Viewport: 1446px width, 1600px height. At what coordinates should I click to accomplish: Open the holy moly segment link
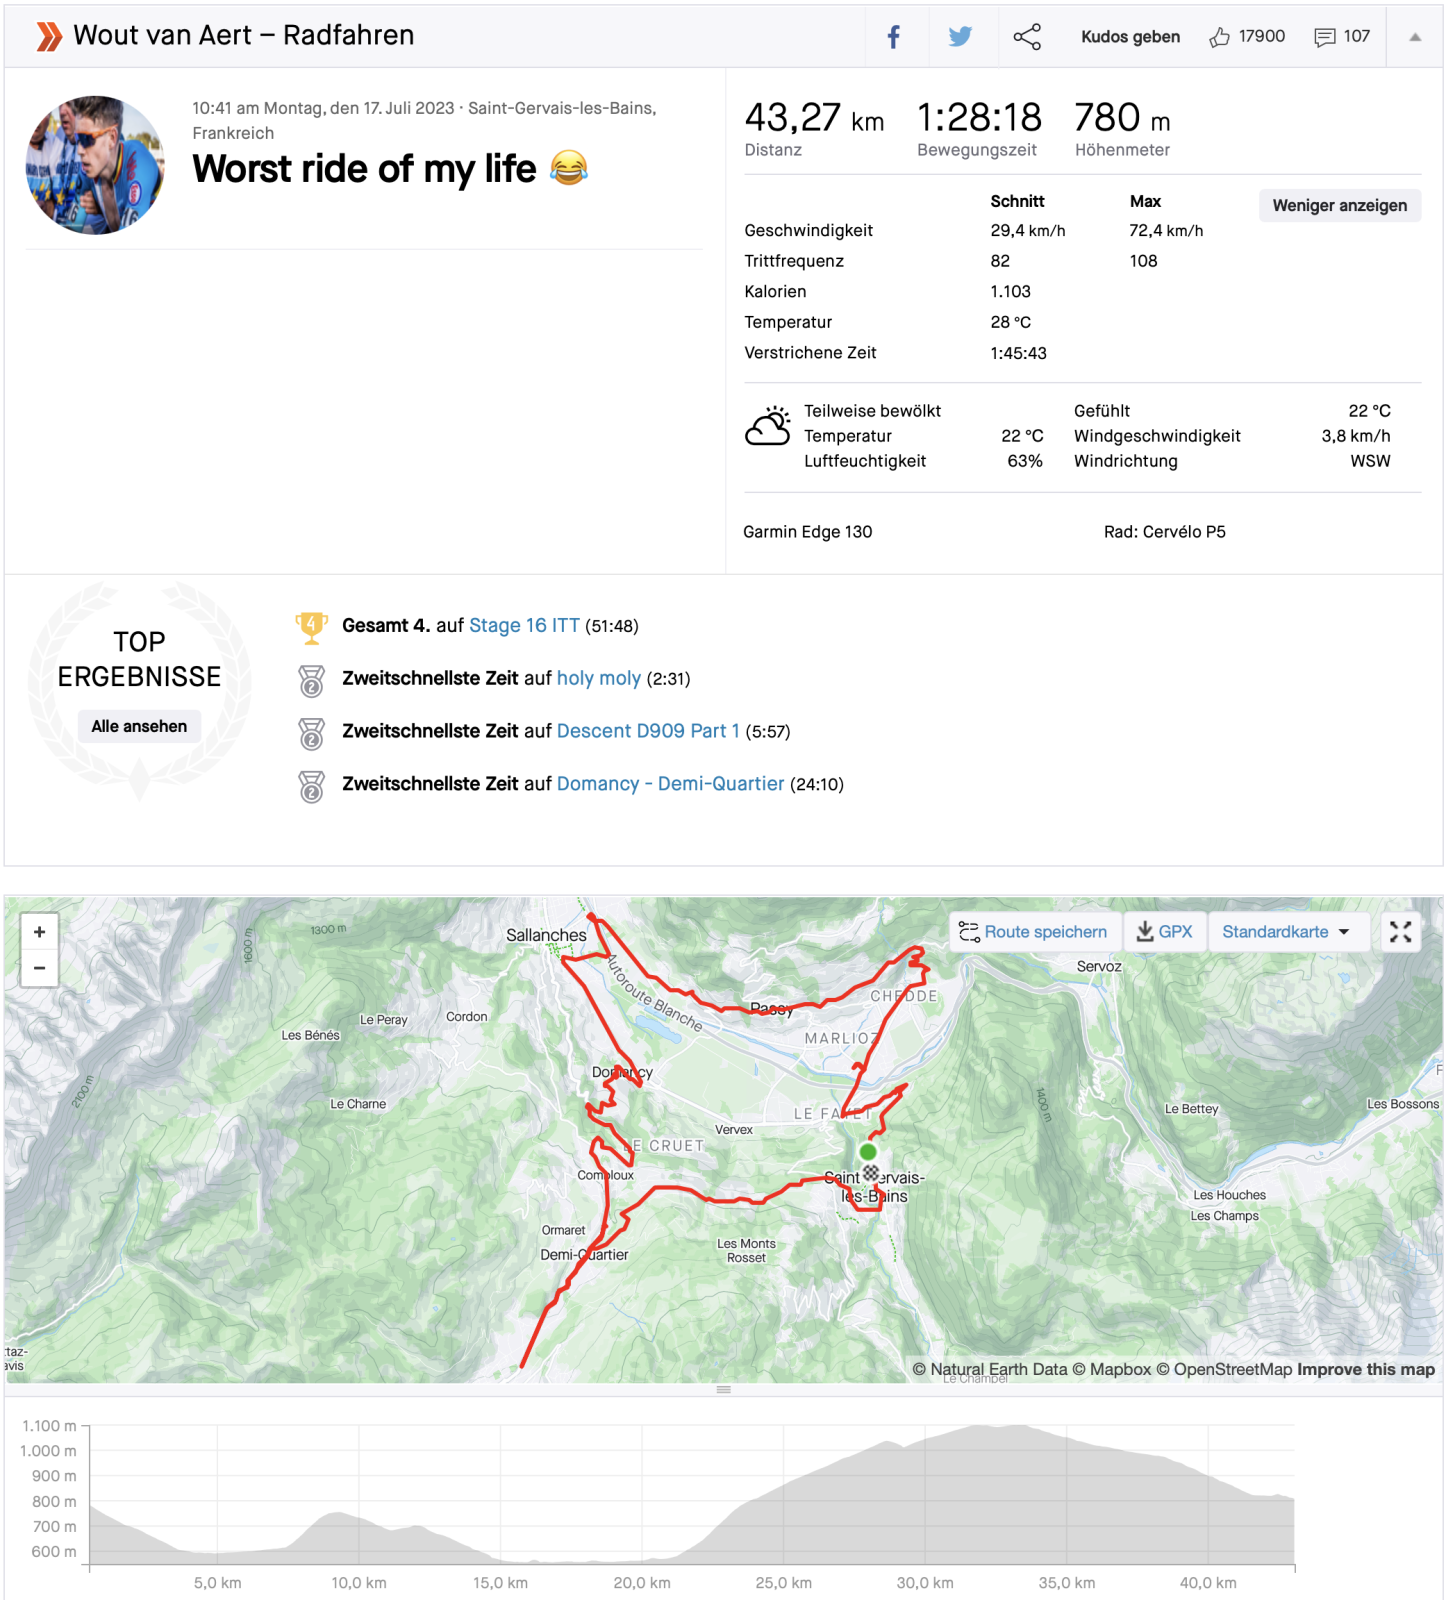coord(598,679)
